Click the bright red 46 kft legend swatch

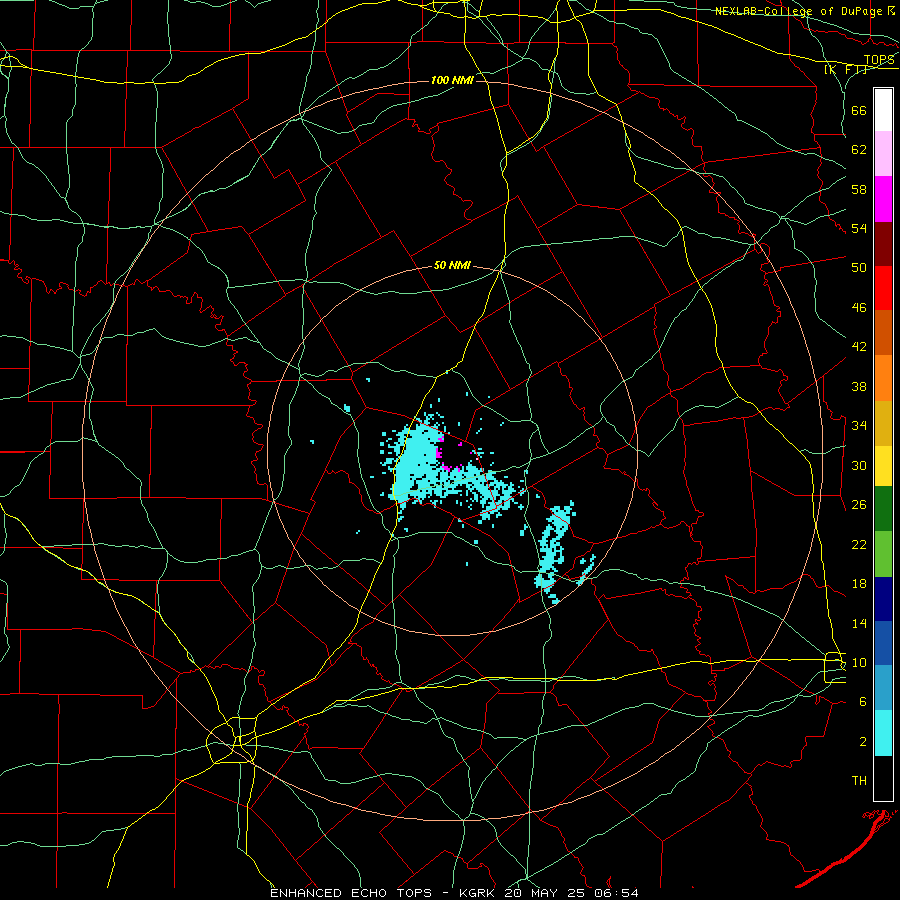(x=883, y=288)
